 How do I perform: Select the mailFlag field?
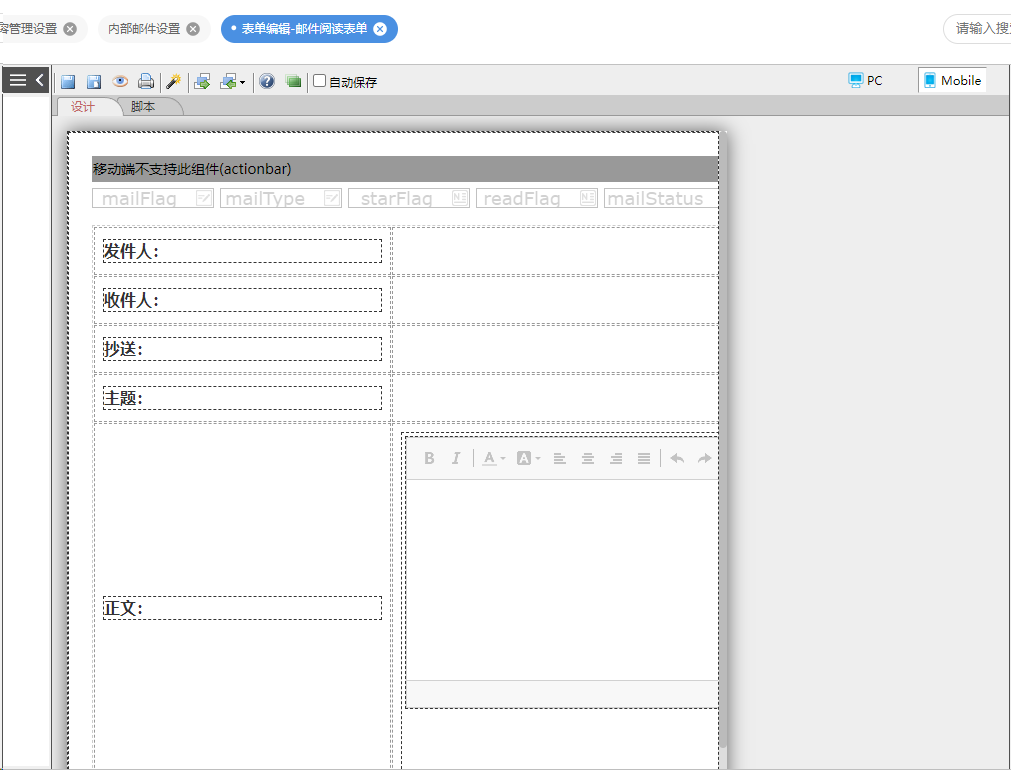click(x=153, y=199)
